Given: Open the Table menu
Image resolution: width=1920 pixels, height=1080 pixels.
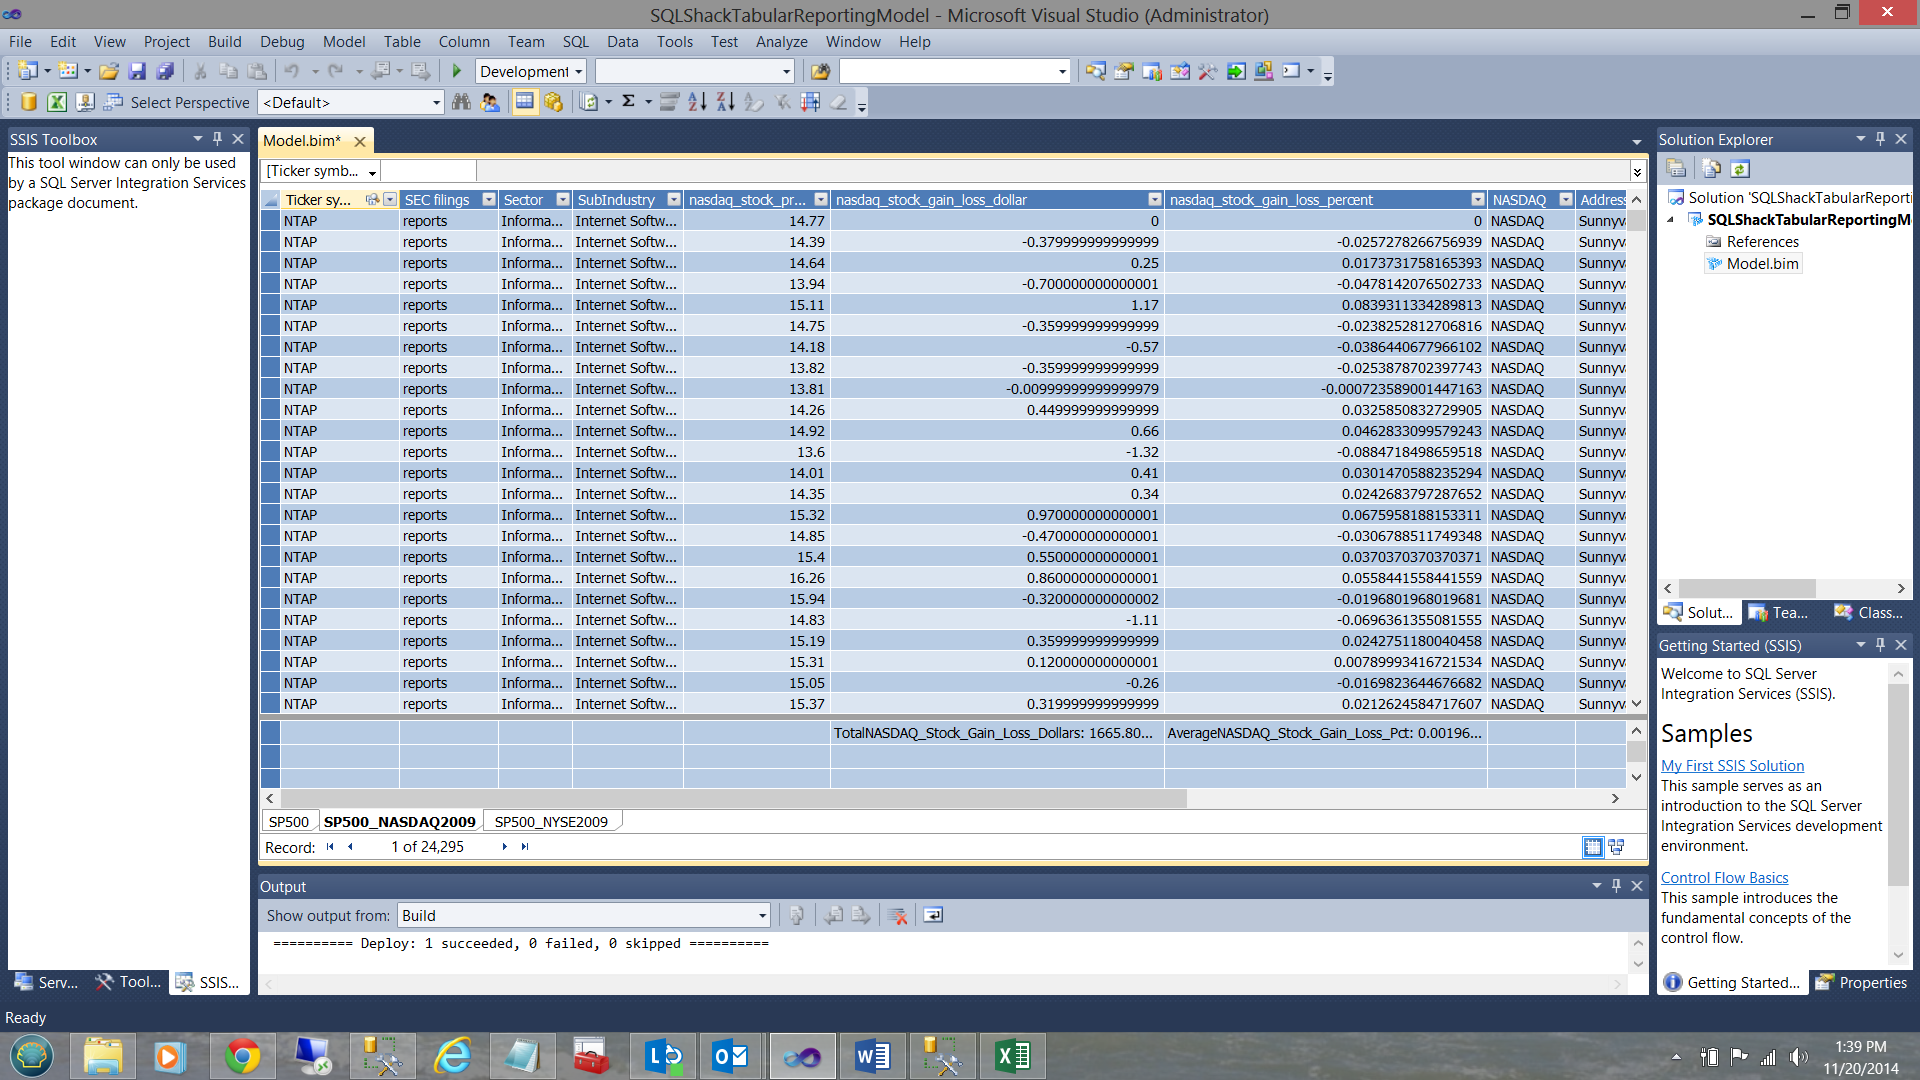Looking at the screenshot, I should pyautogui.click(x=401, y=42).
